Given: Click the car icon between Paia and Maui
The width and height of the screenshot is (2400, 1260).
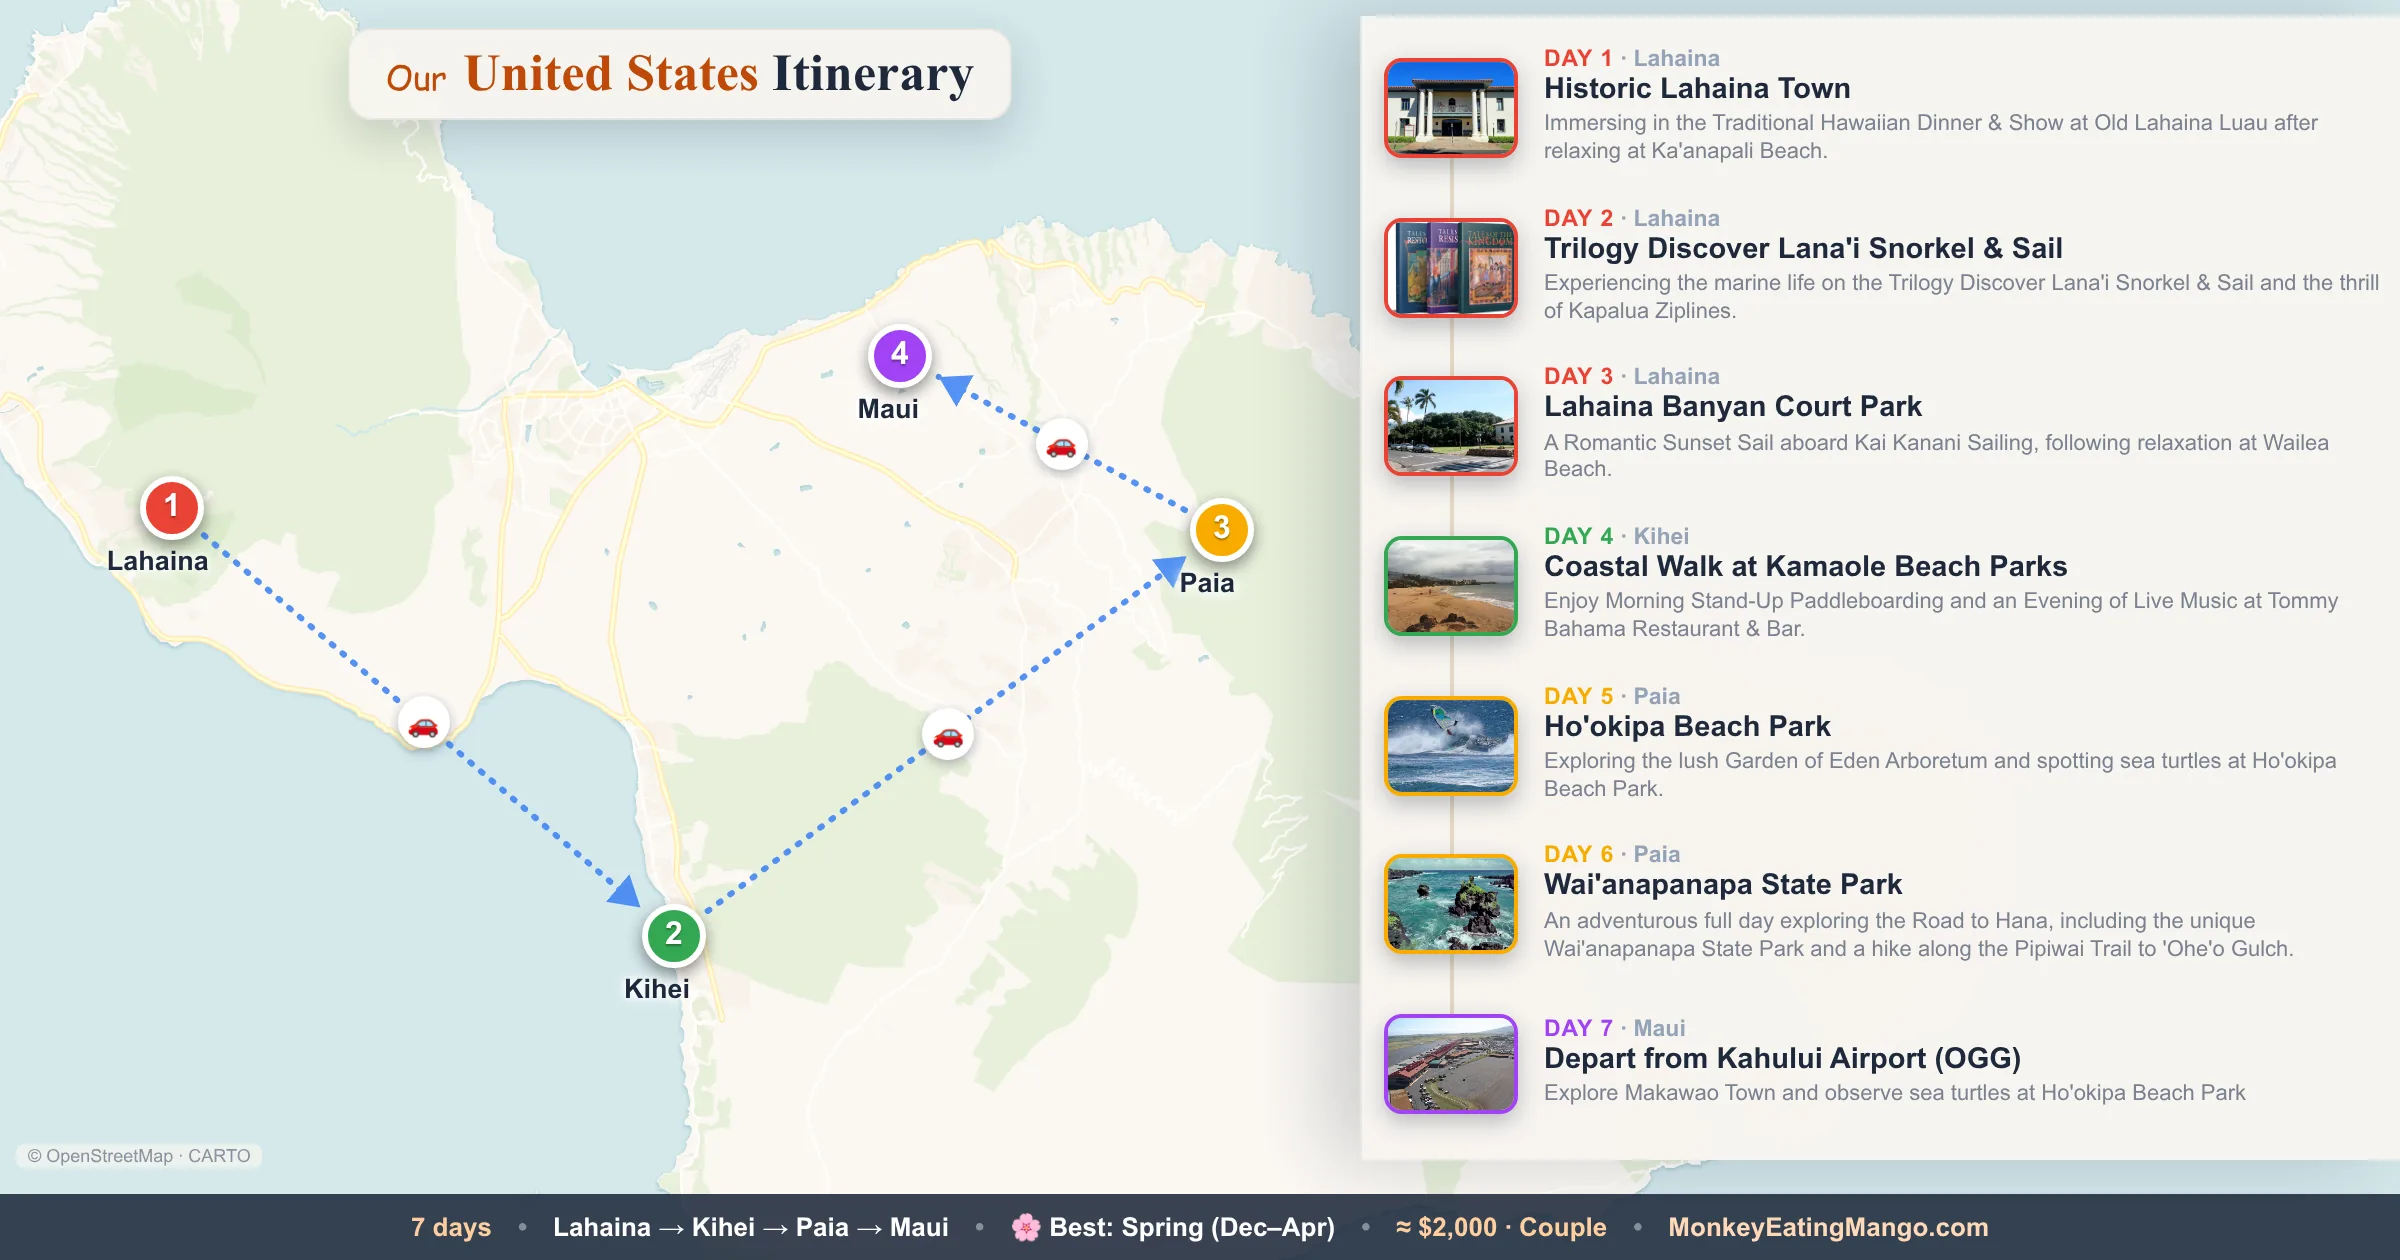Looking at the screenshot, I should point(1061,444).
